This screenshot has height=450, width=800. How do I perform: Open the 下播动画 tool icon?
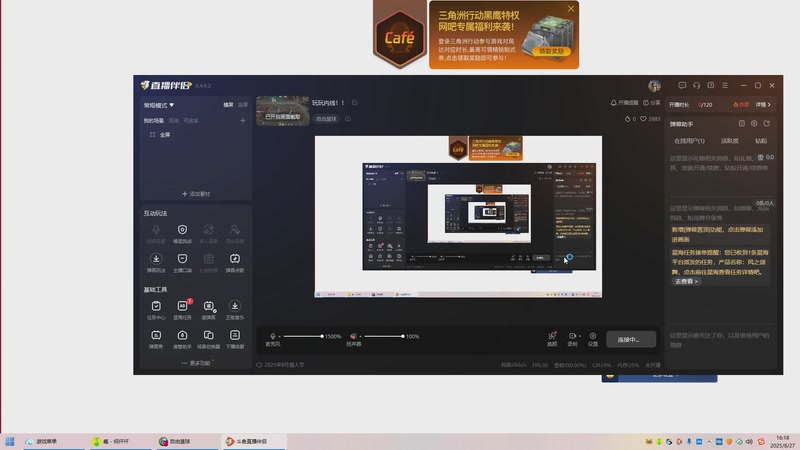235,335
